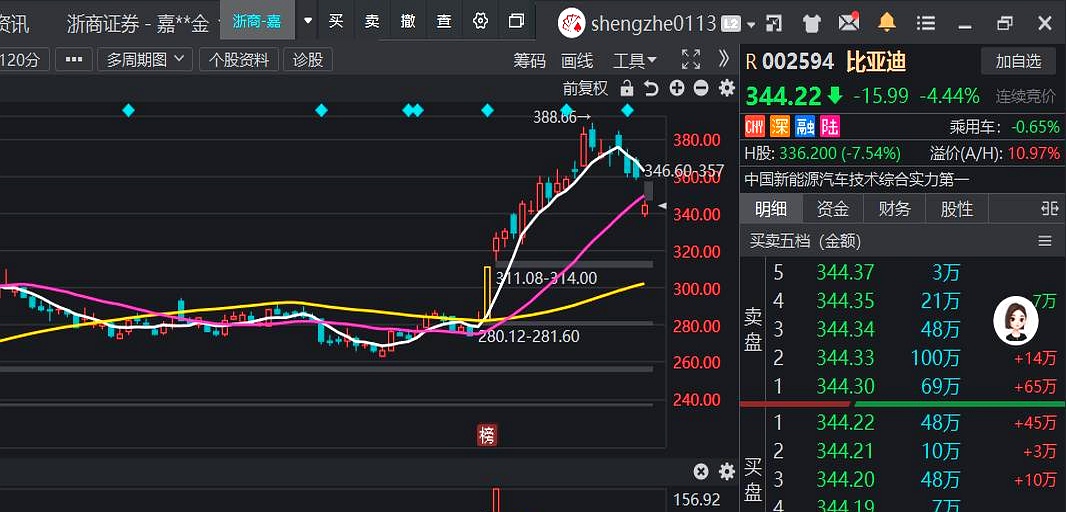1066x512 pixels.
Task: Open more periods ellipsis button
Action: pos(73,60)
